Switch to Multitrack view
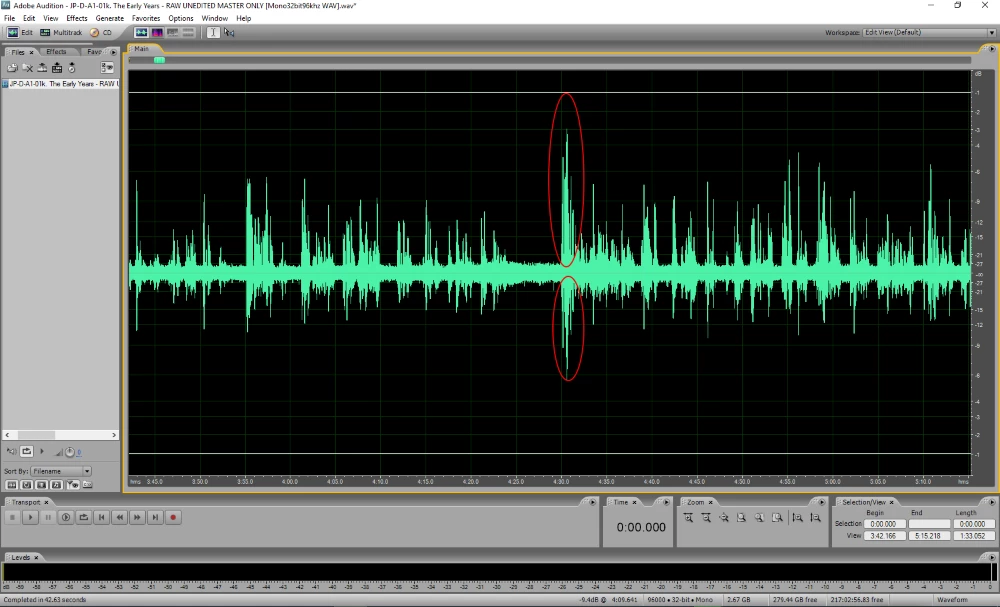 pyautogui.click(x=61, y=33)
